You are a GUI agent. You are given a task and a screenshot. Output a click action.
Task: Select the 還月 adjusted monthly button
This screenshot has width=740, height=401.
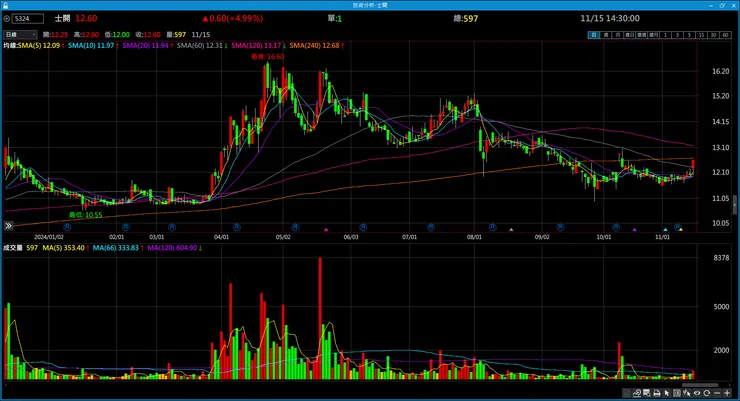pyautogui.click(x=653, y=35)
